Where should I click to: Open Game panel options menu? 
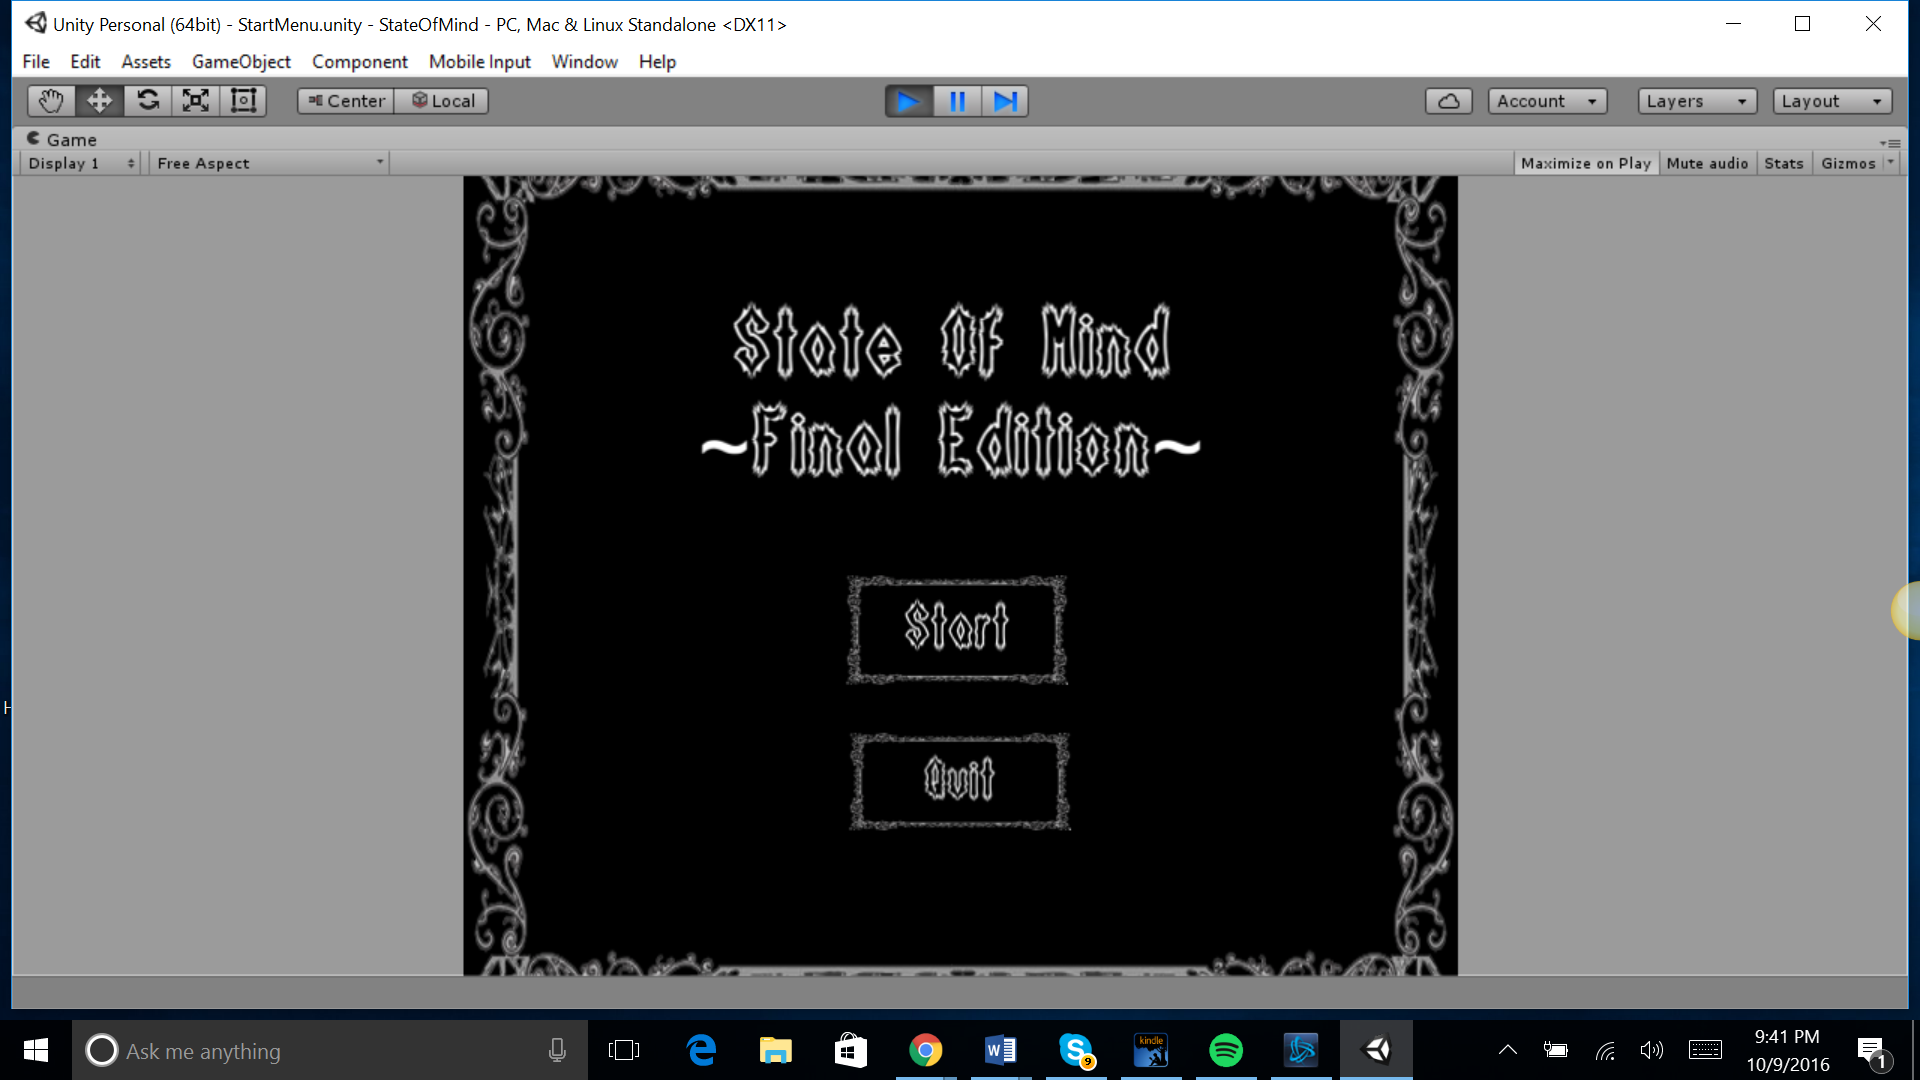(1889, 143)
